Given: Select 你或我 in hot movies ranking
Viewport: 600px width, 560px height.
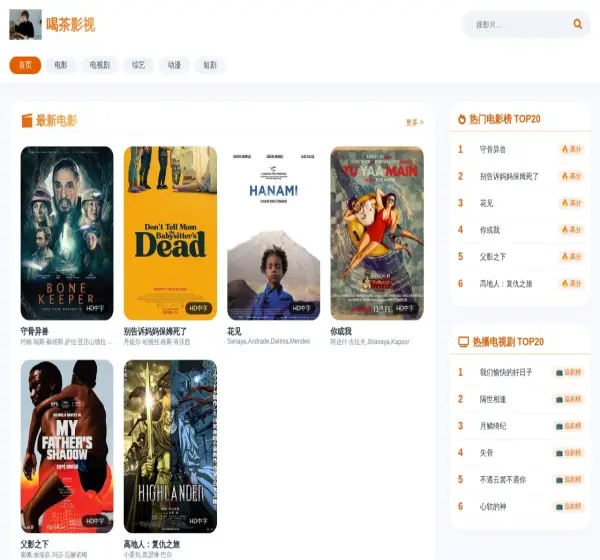Looking at the screenshot, I should click(x=490, y=230).
